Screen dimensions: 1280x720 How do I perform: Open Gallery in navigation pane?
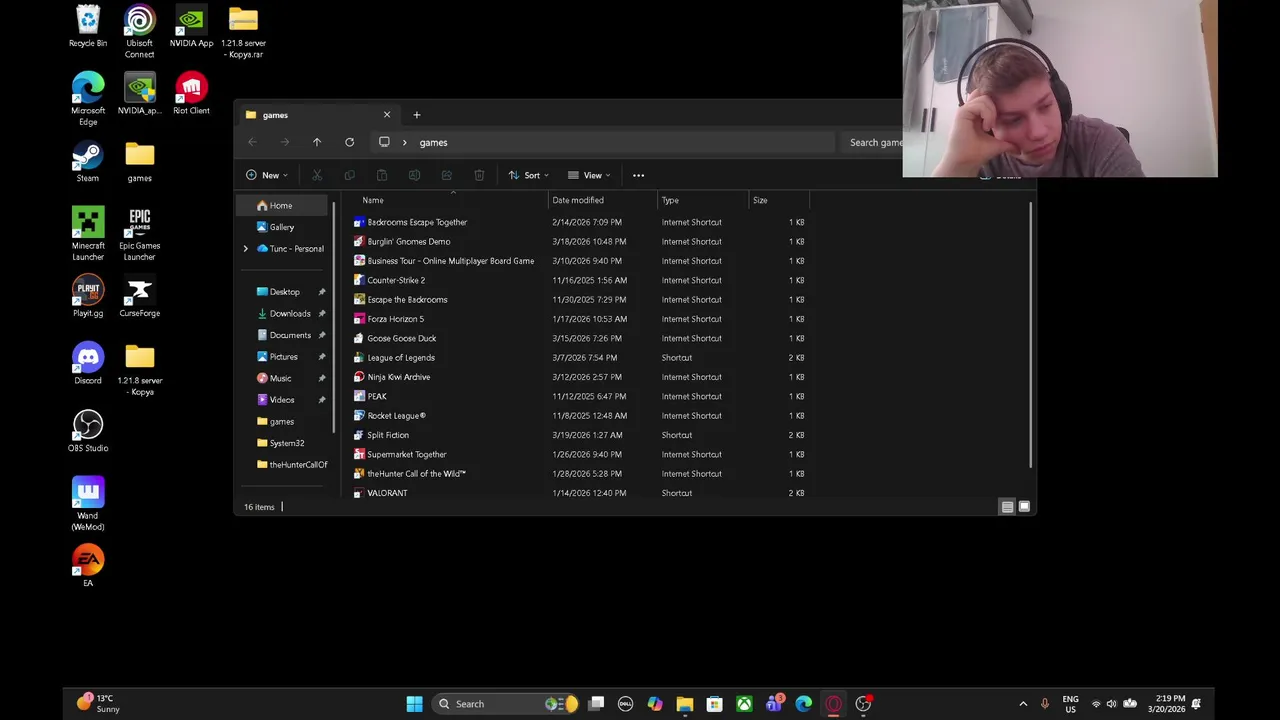coord(284,227)
